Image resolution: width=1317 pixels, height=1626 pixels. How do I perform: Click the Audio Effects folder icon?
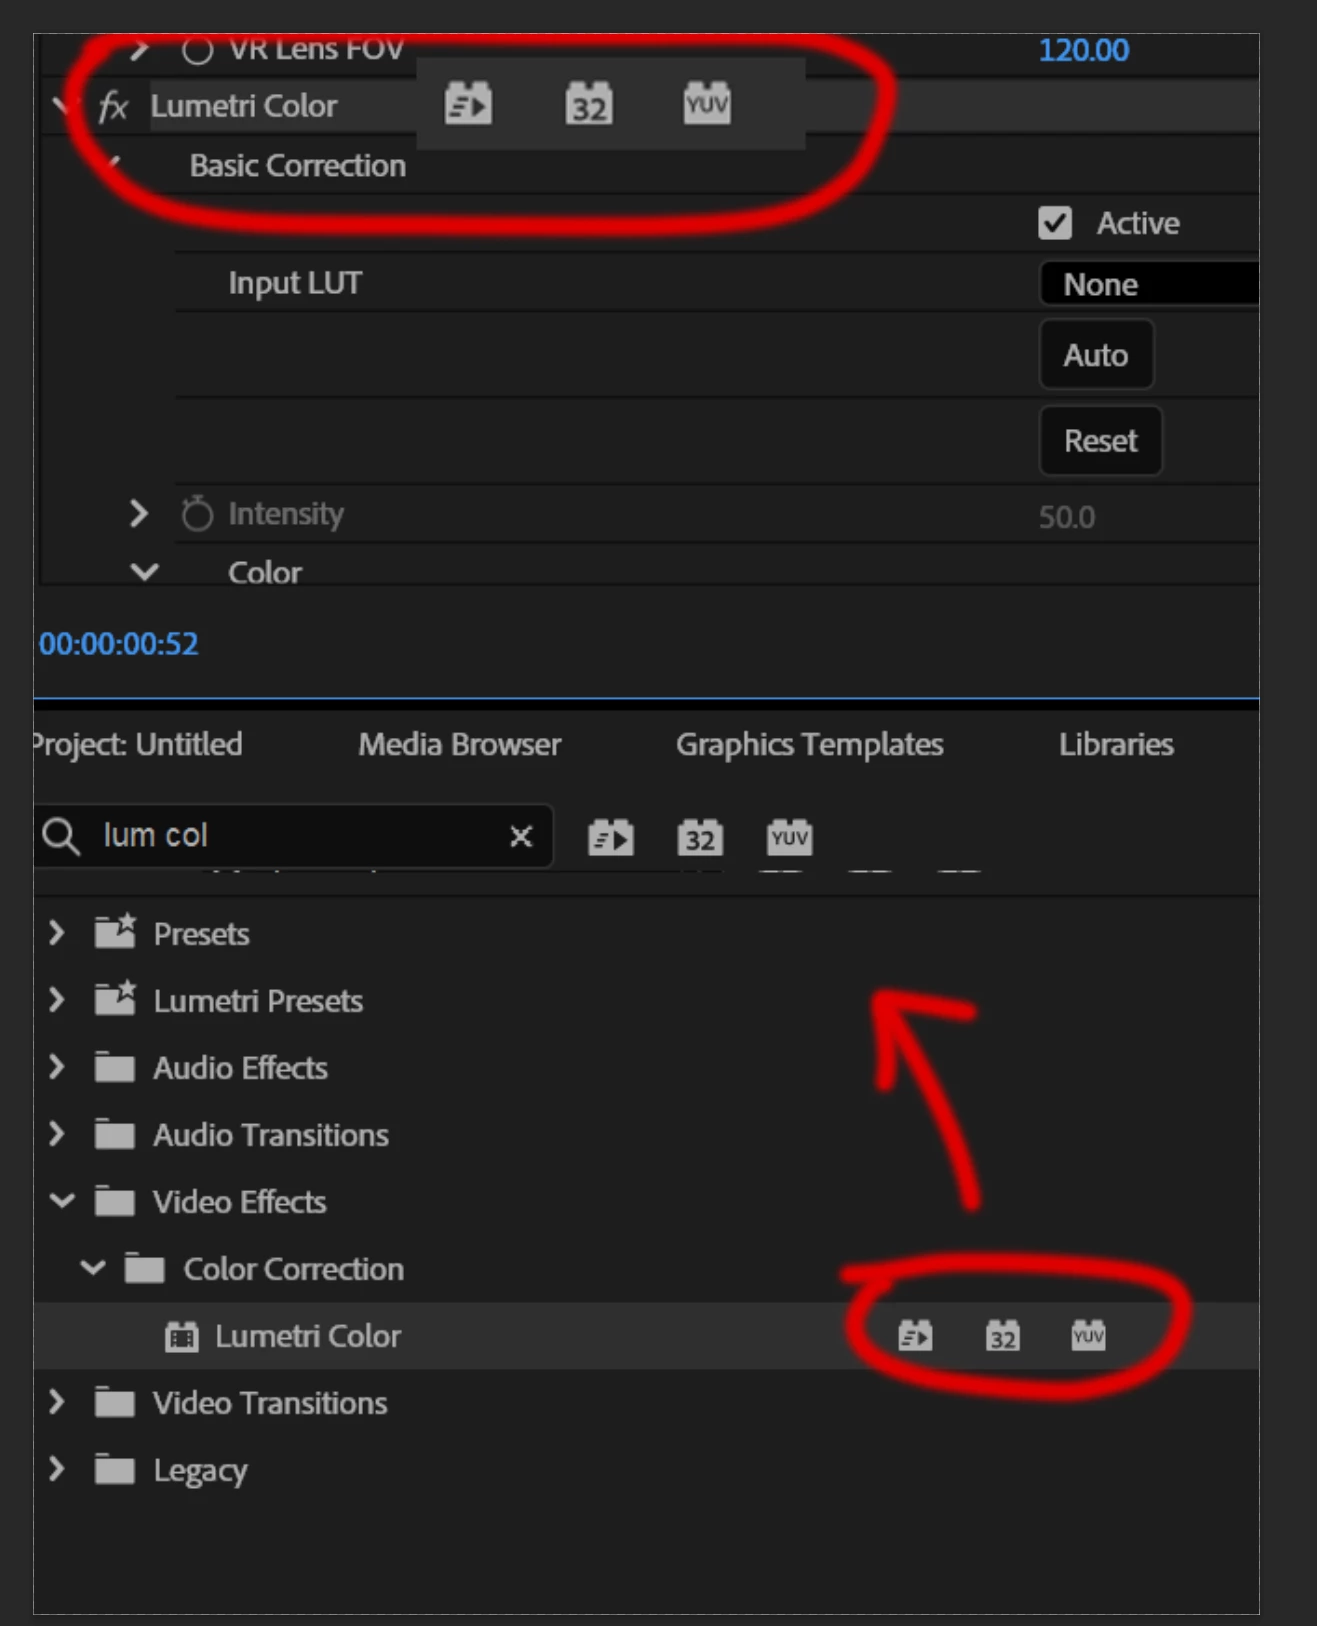coord(115,1067)
